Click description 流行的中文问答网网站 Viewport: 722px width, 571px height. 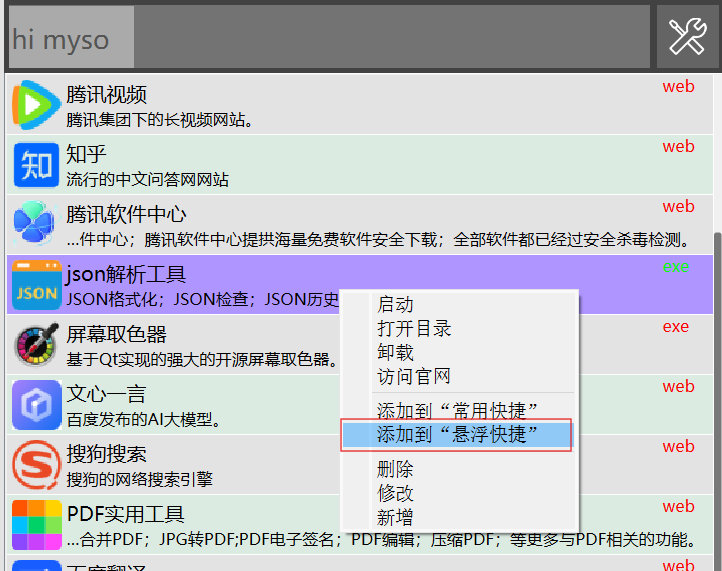(147, 180)
